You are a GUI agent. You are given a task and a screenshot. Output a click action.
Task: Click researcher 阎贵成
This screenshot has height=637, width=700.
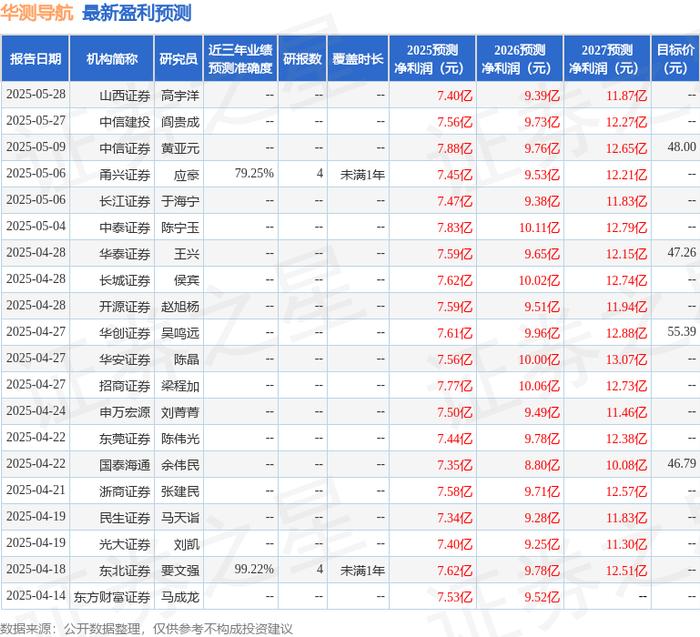[x=180, y=122]
